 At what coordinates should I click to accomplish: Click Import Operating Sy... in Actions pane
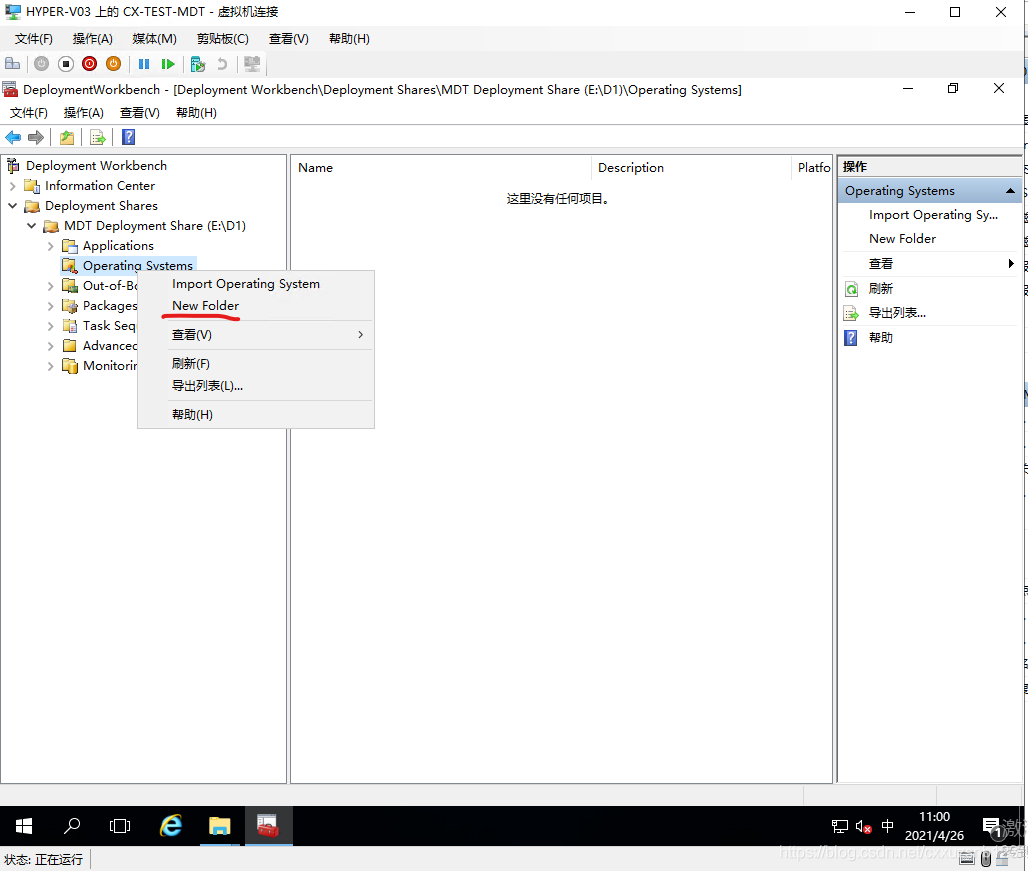pos(933,215)
